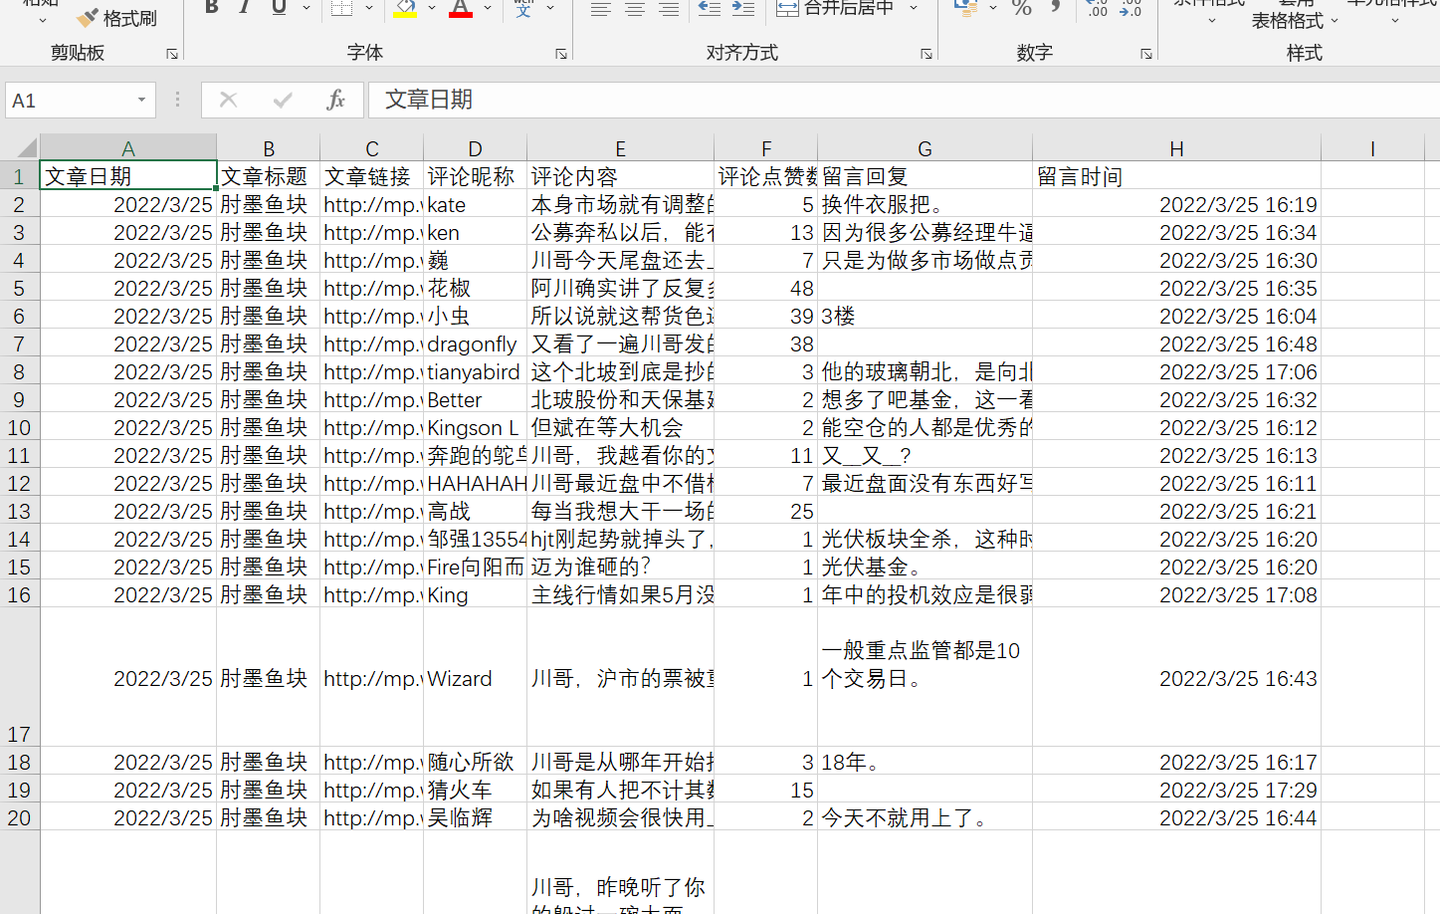Apply the yellow fill color
The height and width of the screenshot is (914, 1440).
click(x=405, y=8)
